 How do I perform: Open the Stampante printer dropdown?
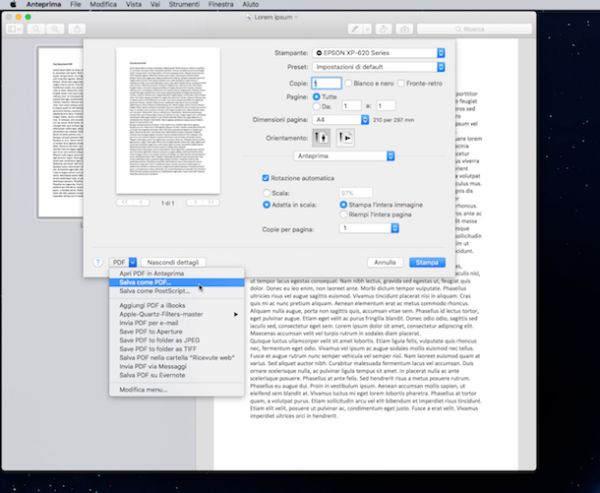379,51
